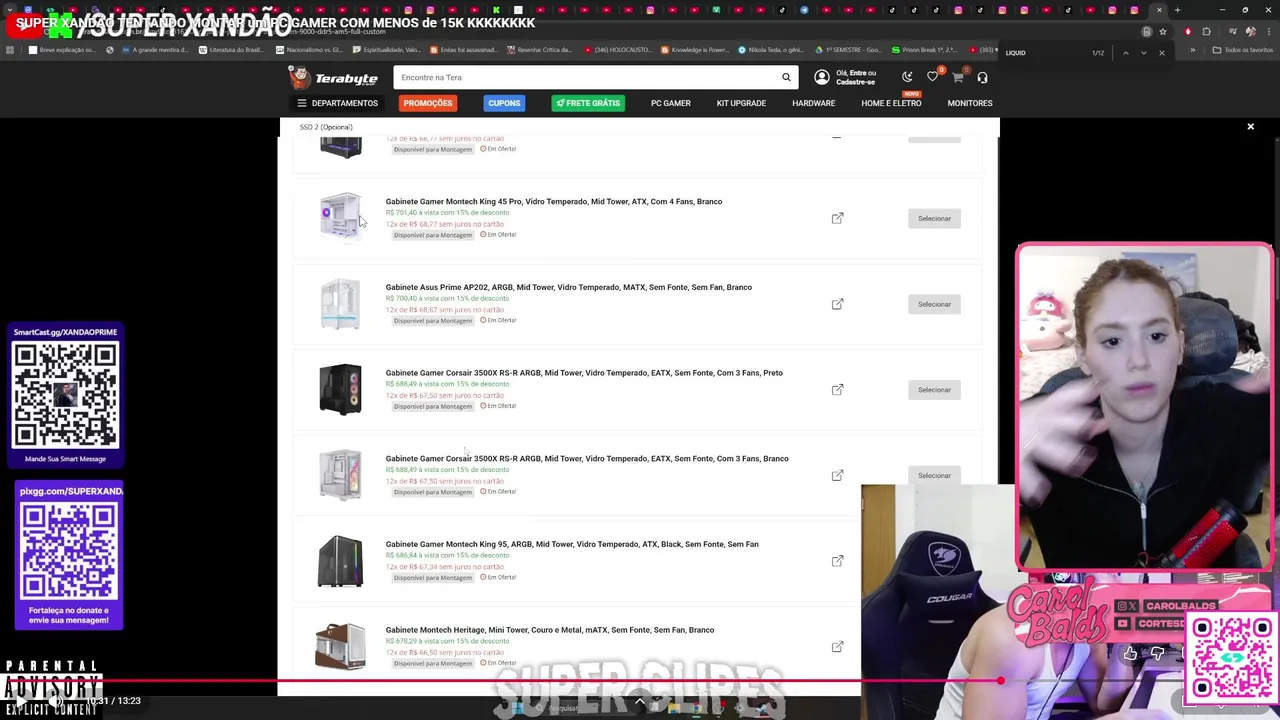Open a new browser tab

1177,10
